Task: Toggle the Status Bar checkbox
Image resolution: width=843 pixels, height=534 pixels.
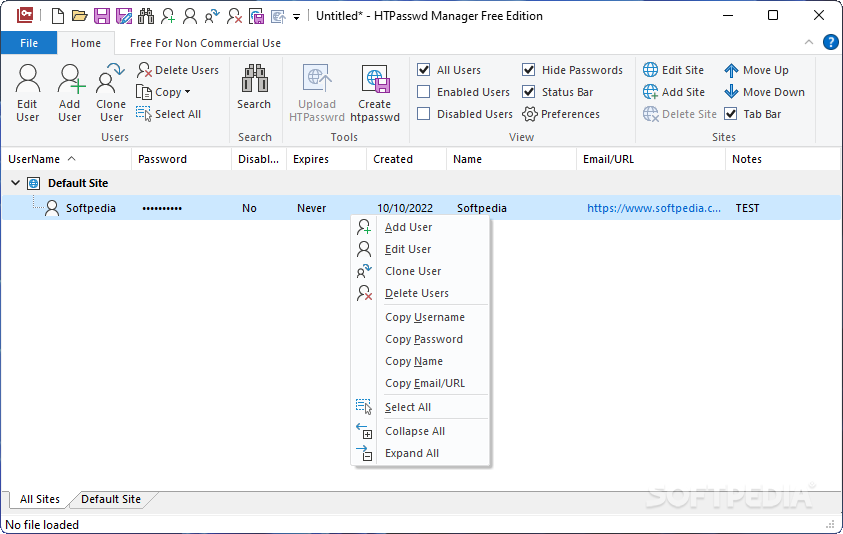Action: 528,92
